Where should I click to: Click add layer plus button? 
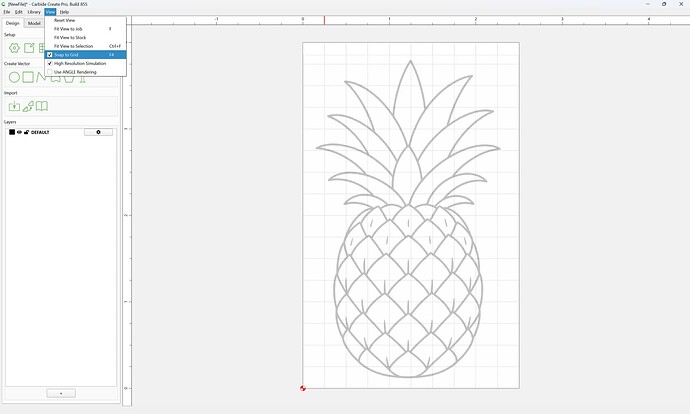coord(61,393)
